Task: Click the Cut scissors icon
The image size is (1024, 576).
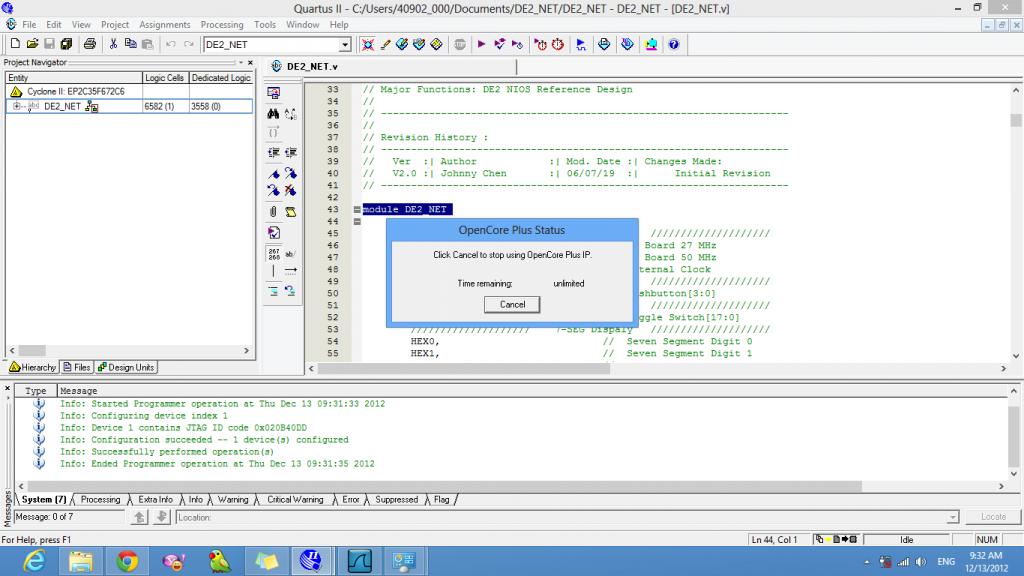Action: pyautogui.click(x=113, y=44)
